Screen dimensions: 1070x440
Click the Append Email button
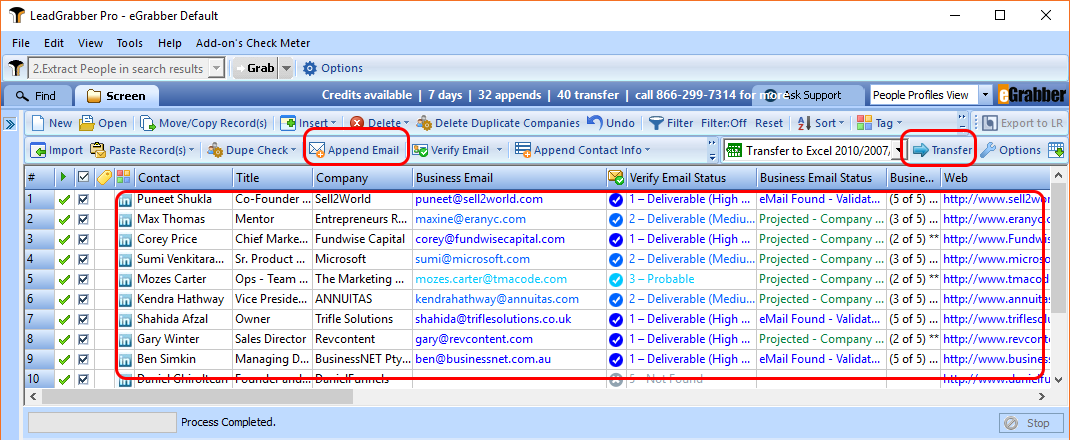pos(355,149)
